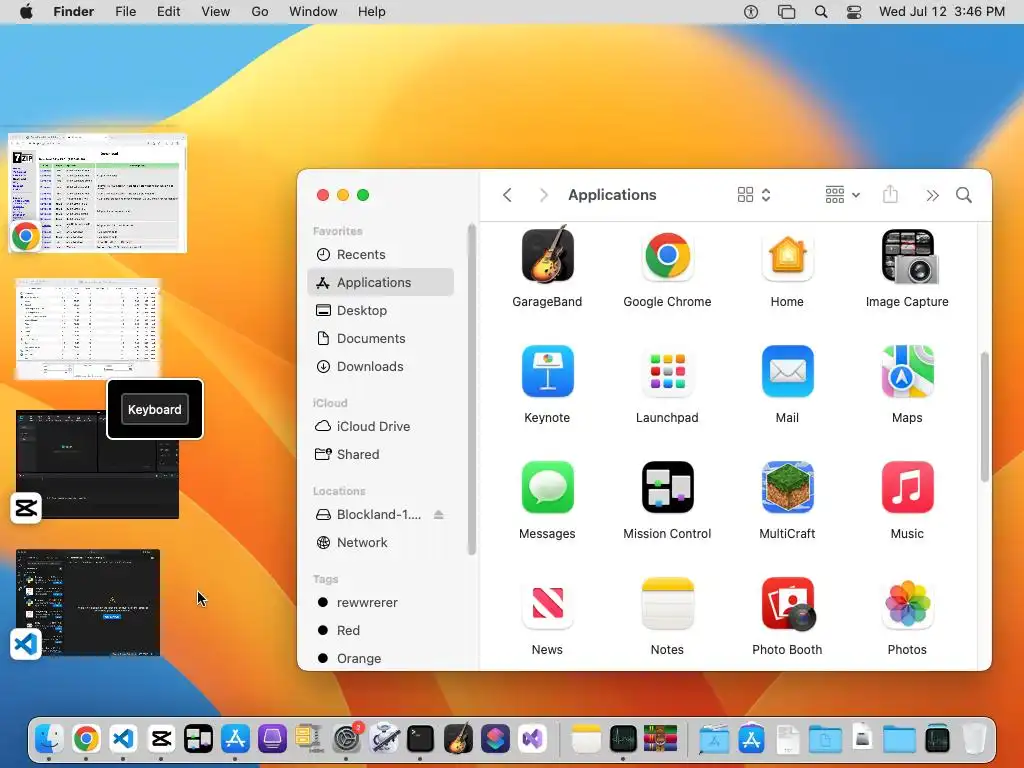Go forward in Finder window
1024x768 pixels.
(543, 195)
